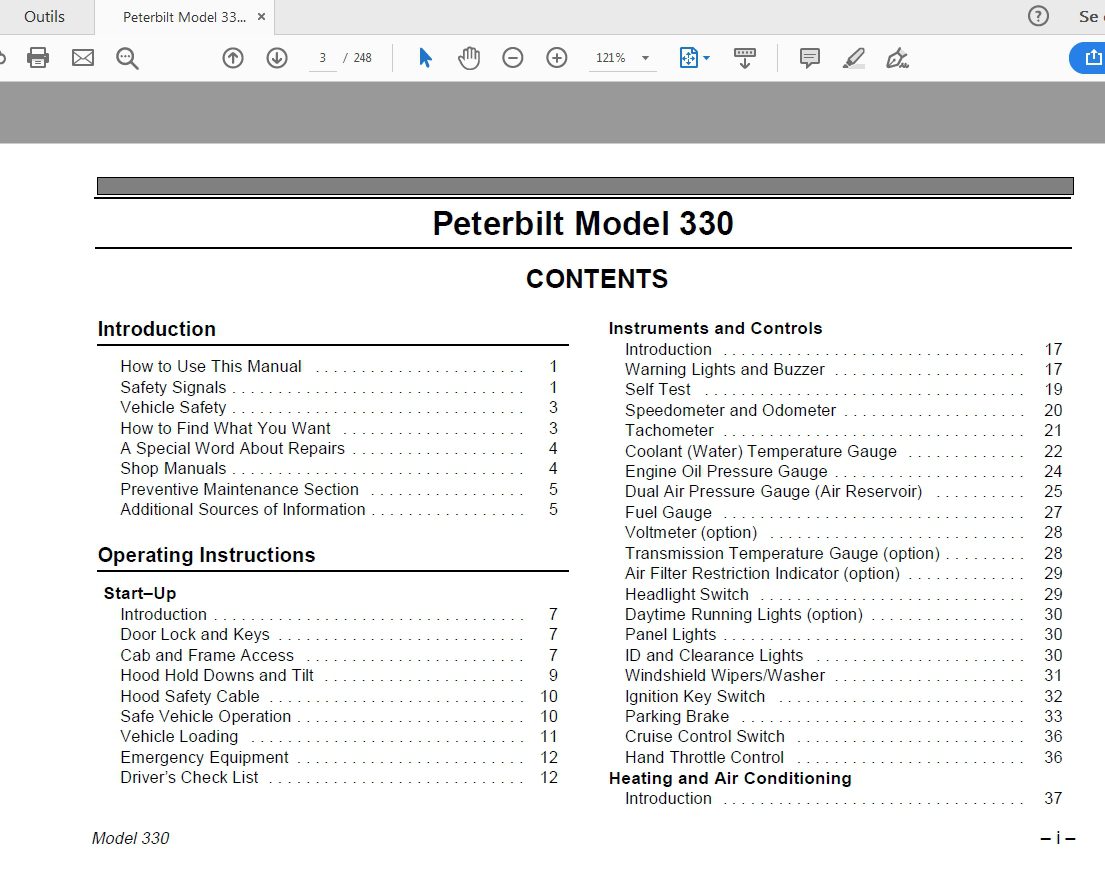Close the Peterbilt Model 33... tab
This screenshot has height=872, width=1105.
261,17
